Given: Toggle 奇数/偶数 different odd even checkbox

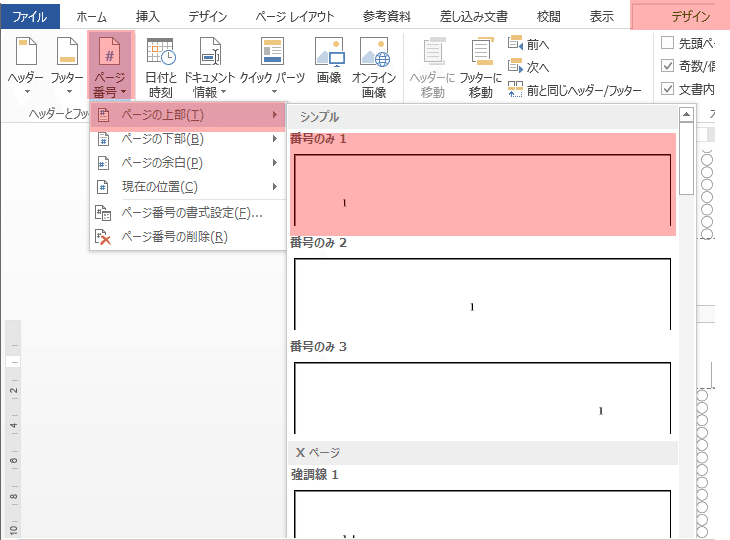Looking at the screenshot, I should [x=668, y=66].
